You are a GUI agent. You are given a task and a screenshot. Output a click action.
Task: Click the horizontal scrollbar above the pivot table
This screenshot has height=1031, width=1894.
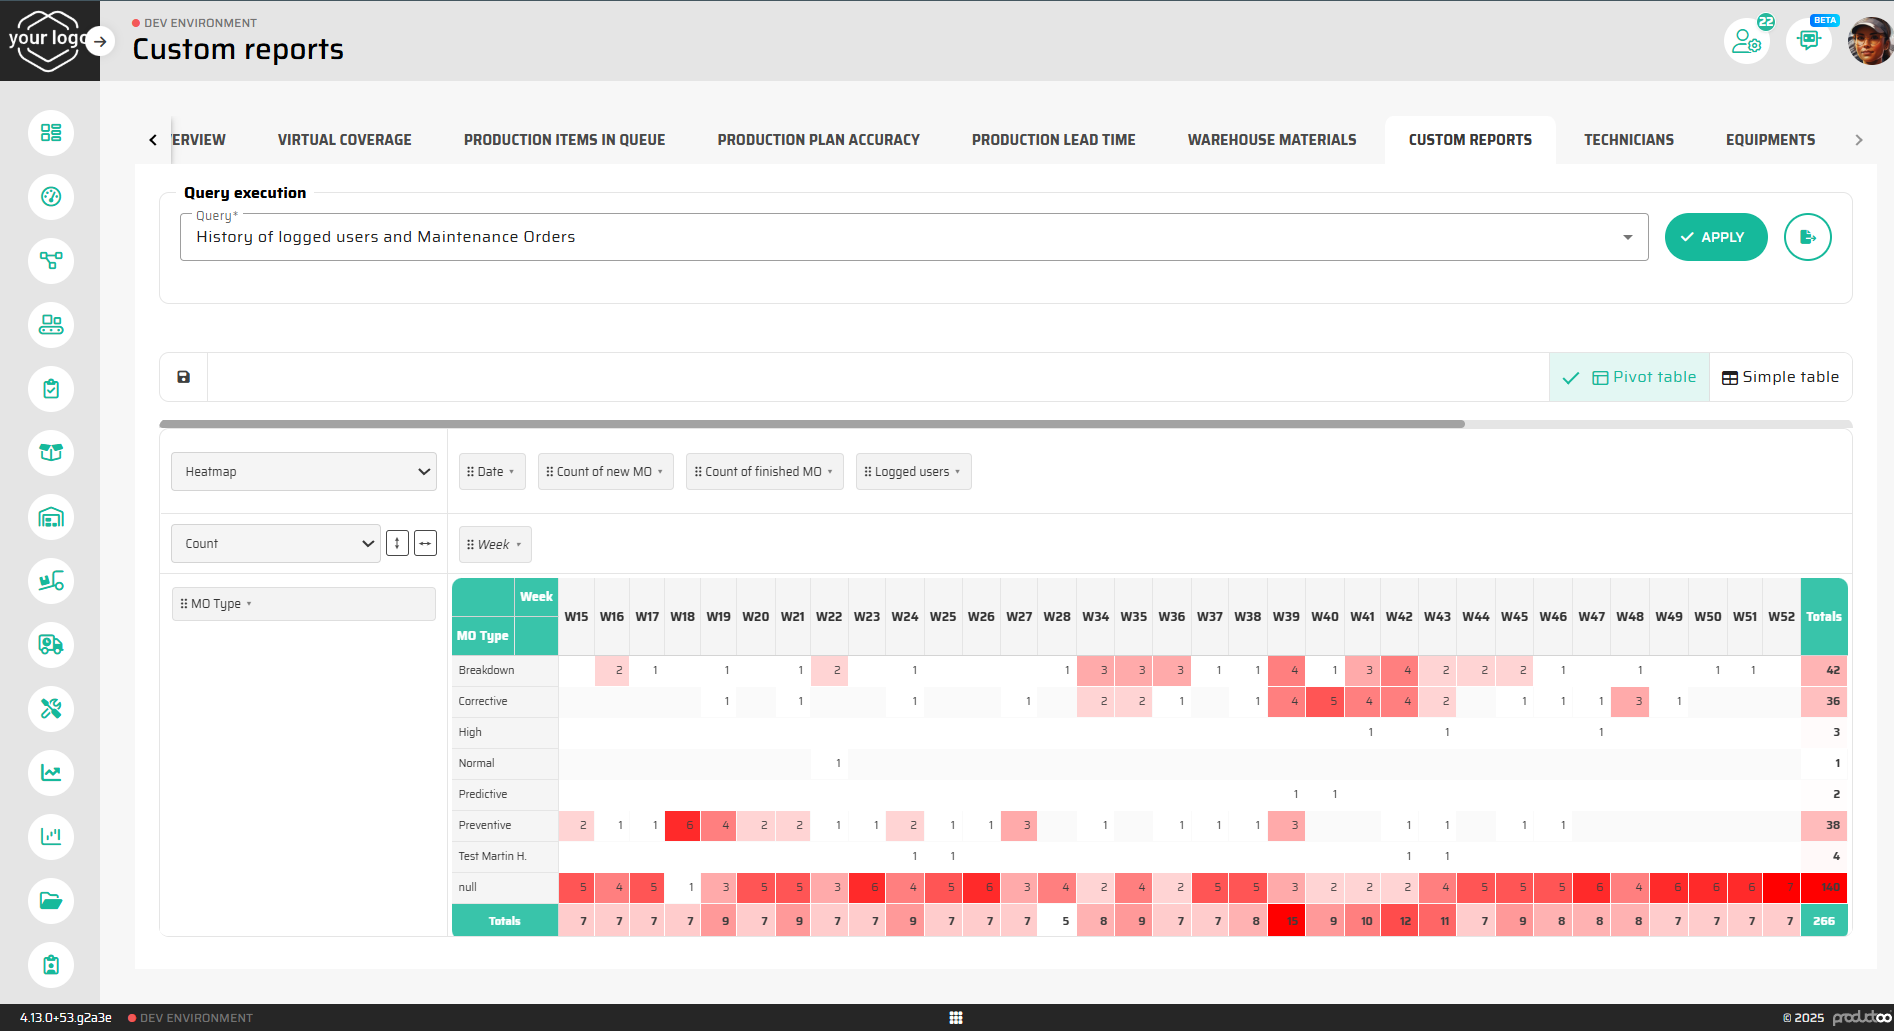tap(812, 424)
